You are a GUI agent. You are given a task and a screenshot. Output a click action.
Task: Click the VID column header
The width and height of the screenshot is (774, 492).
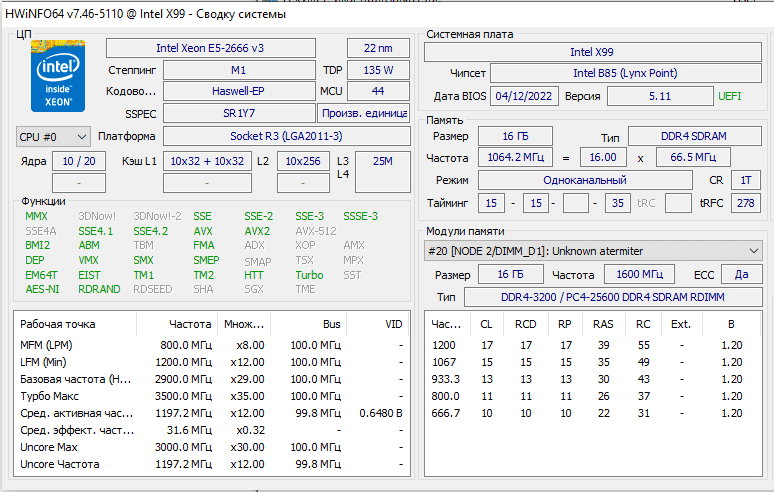point(394,324)
